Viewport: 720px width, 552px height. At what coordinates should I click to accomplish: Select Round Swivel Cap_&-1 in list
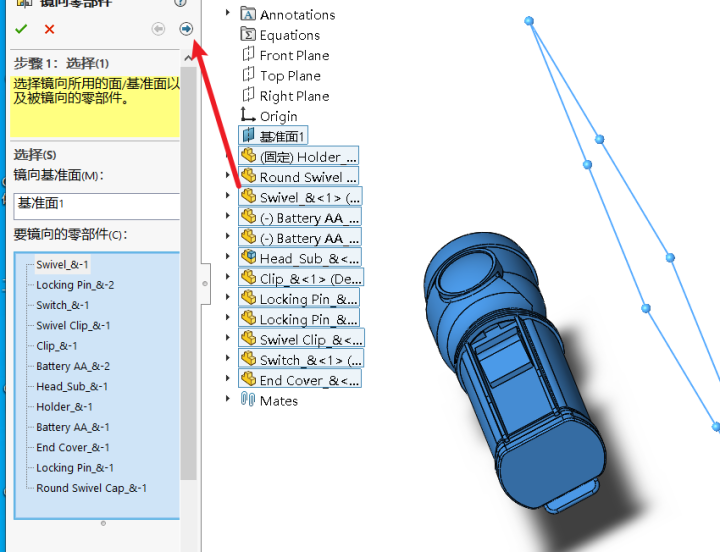[91, 488]
